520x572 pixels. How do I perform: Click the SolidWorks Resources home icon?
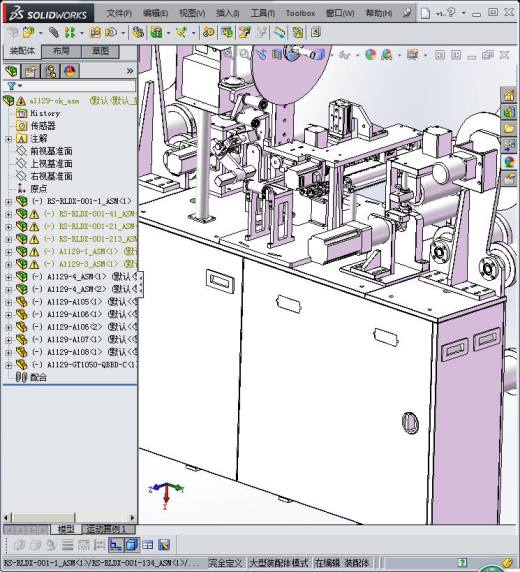coord(509,96)
